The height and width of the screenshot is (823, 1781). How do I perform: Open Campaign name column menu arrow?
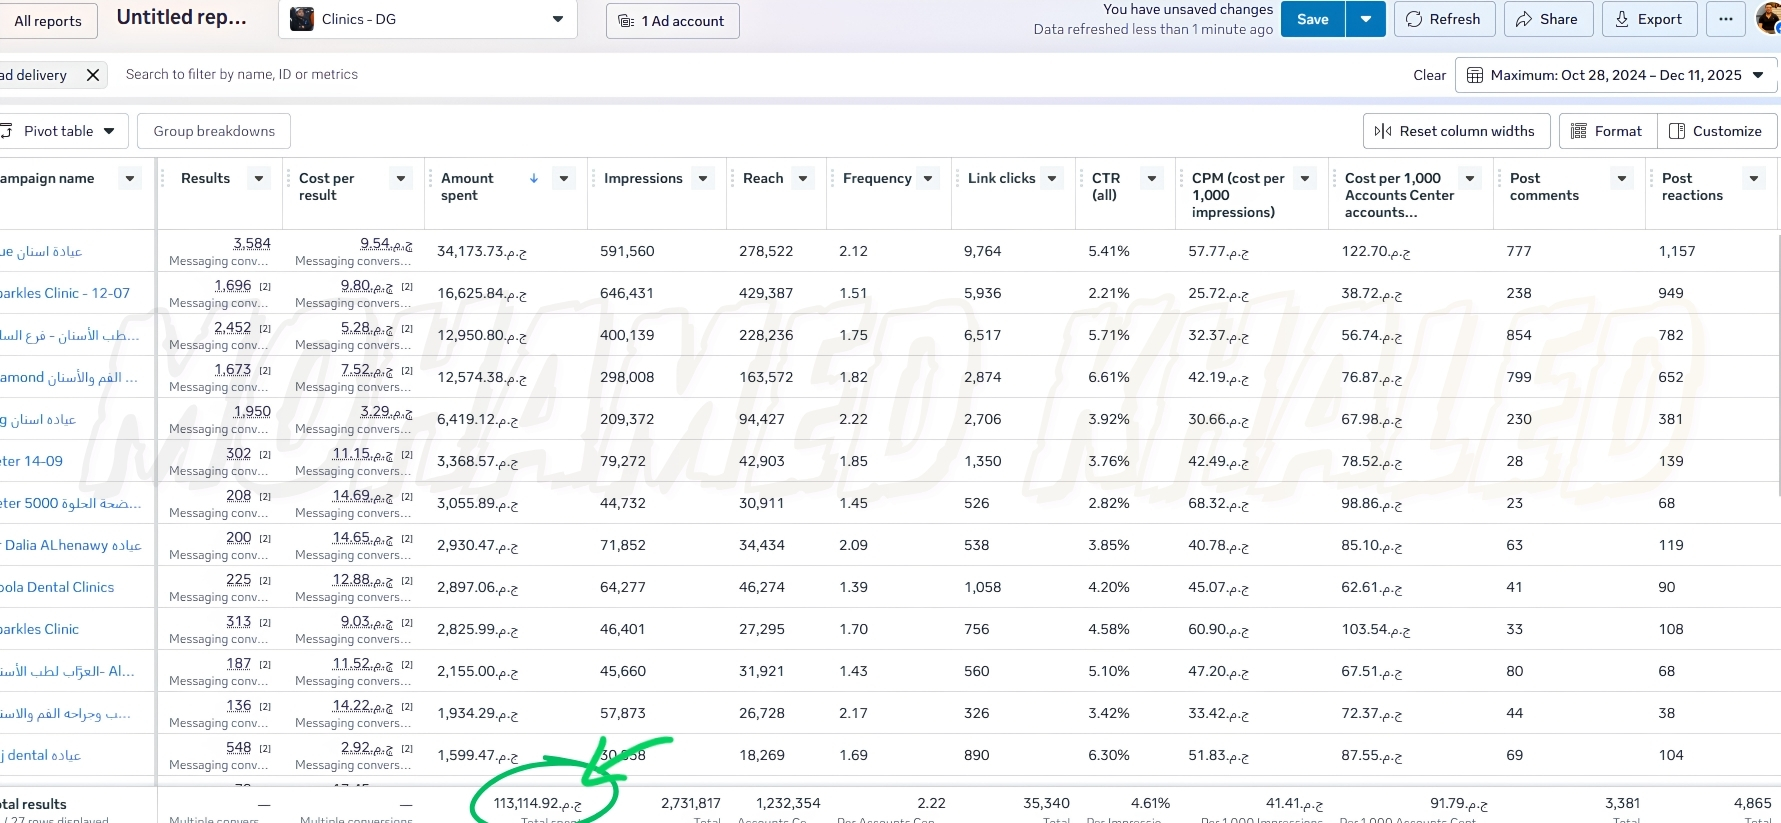click(x=129, y=179)
